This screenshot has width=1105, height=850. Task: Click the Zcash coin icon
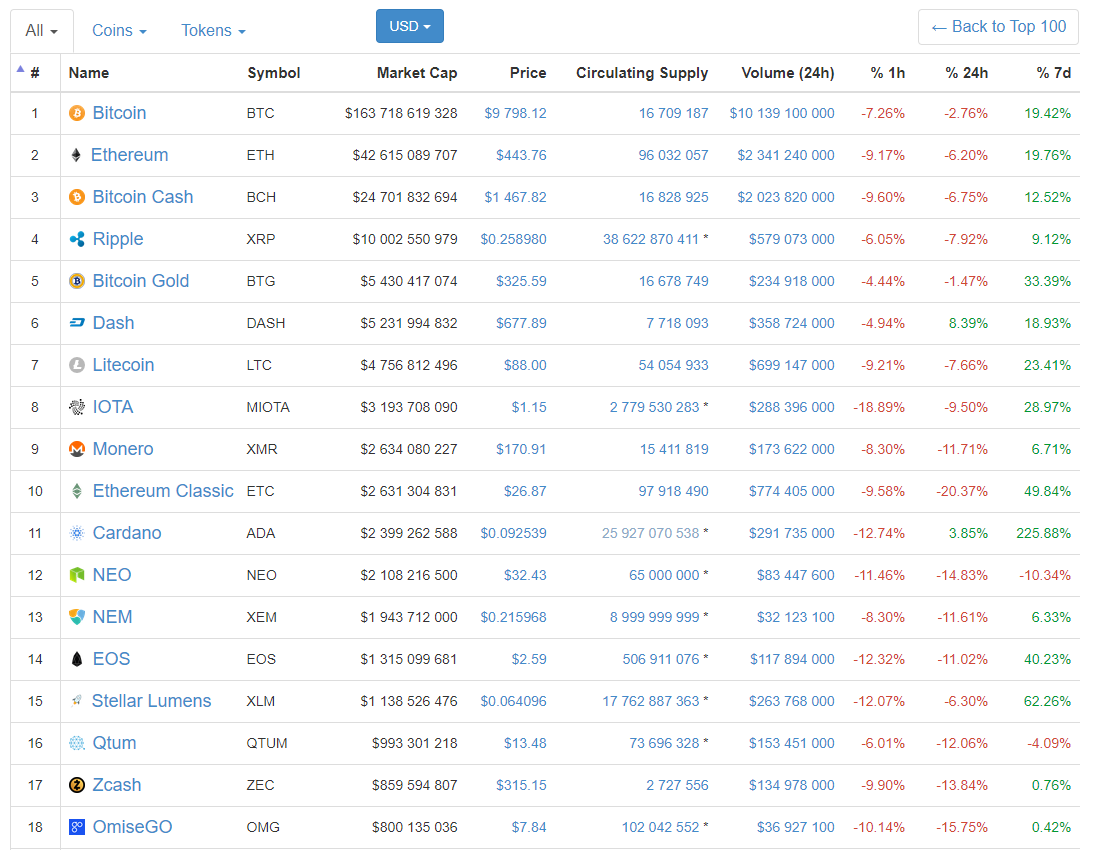click(77, 785)
